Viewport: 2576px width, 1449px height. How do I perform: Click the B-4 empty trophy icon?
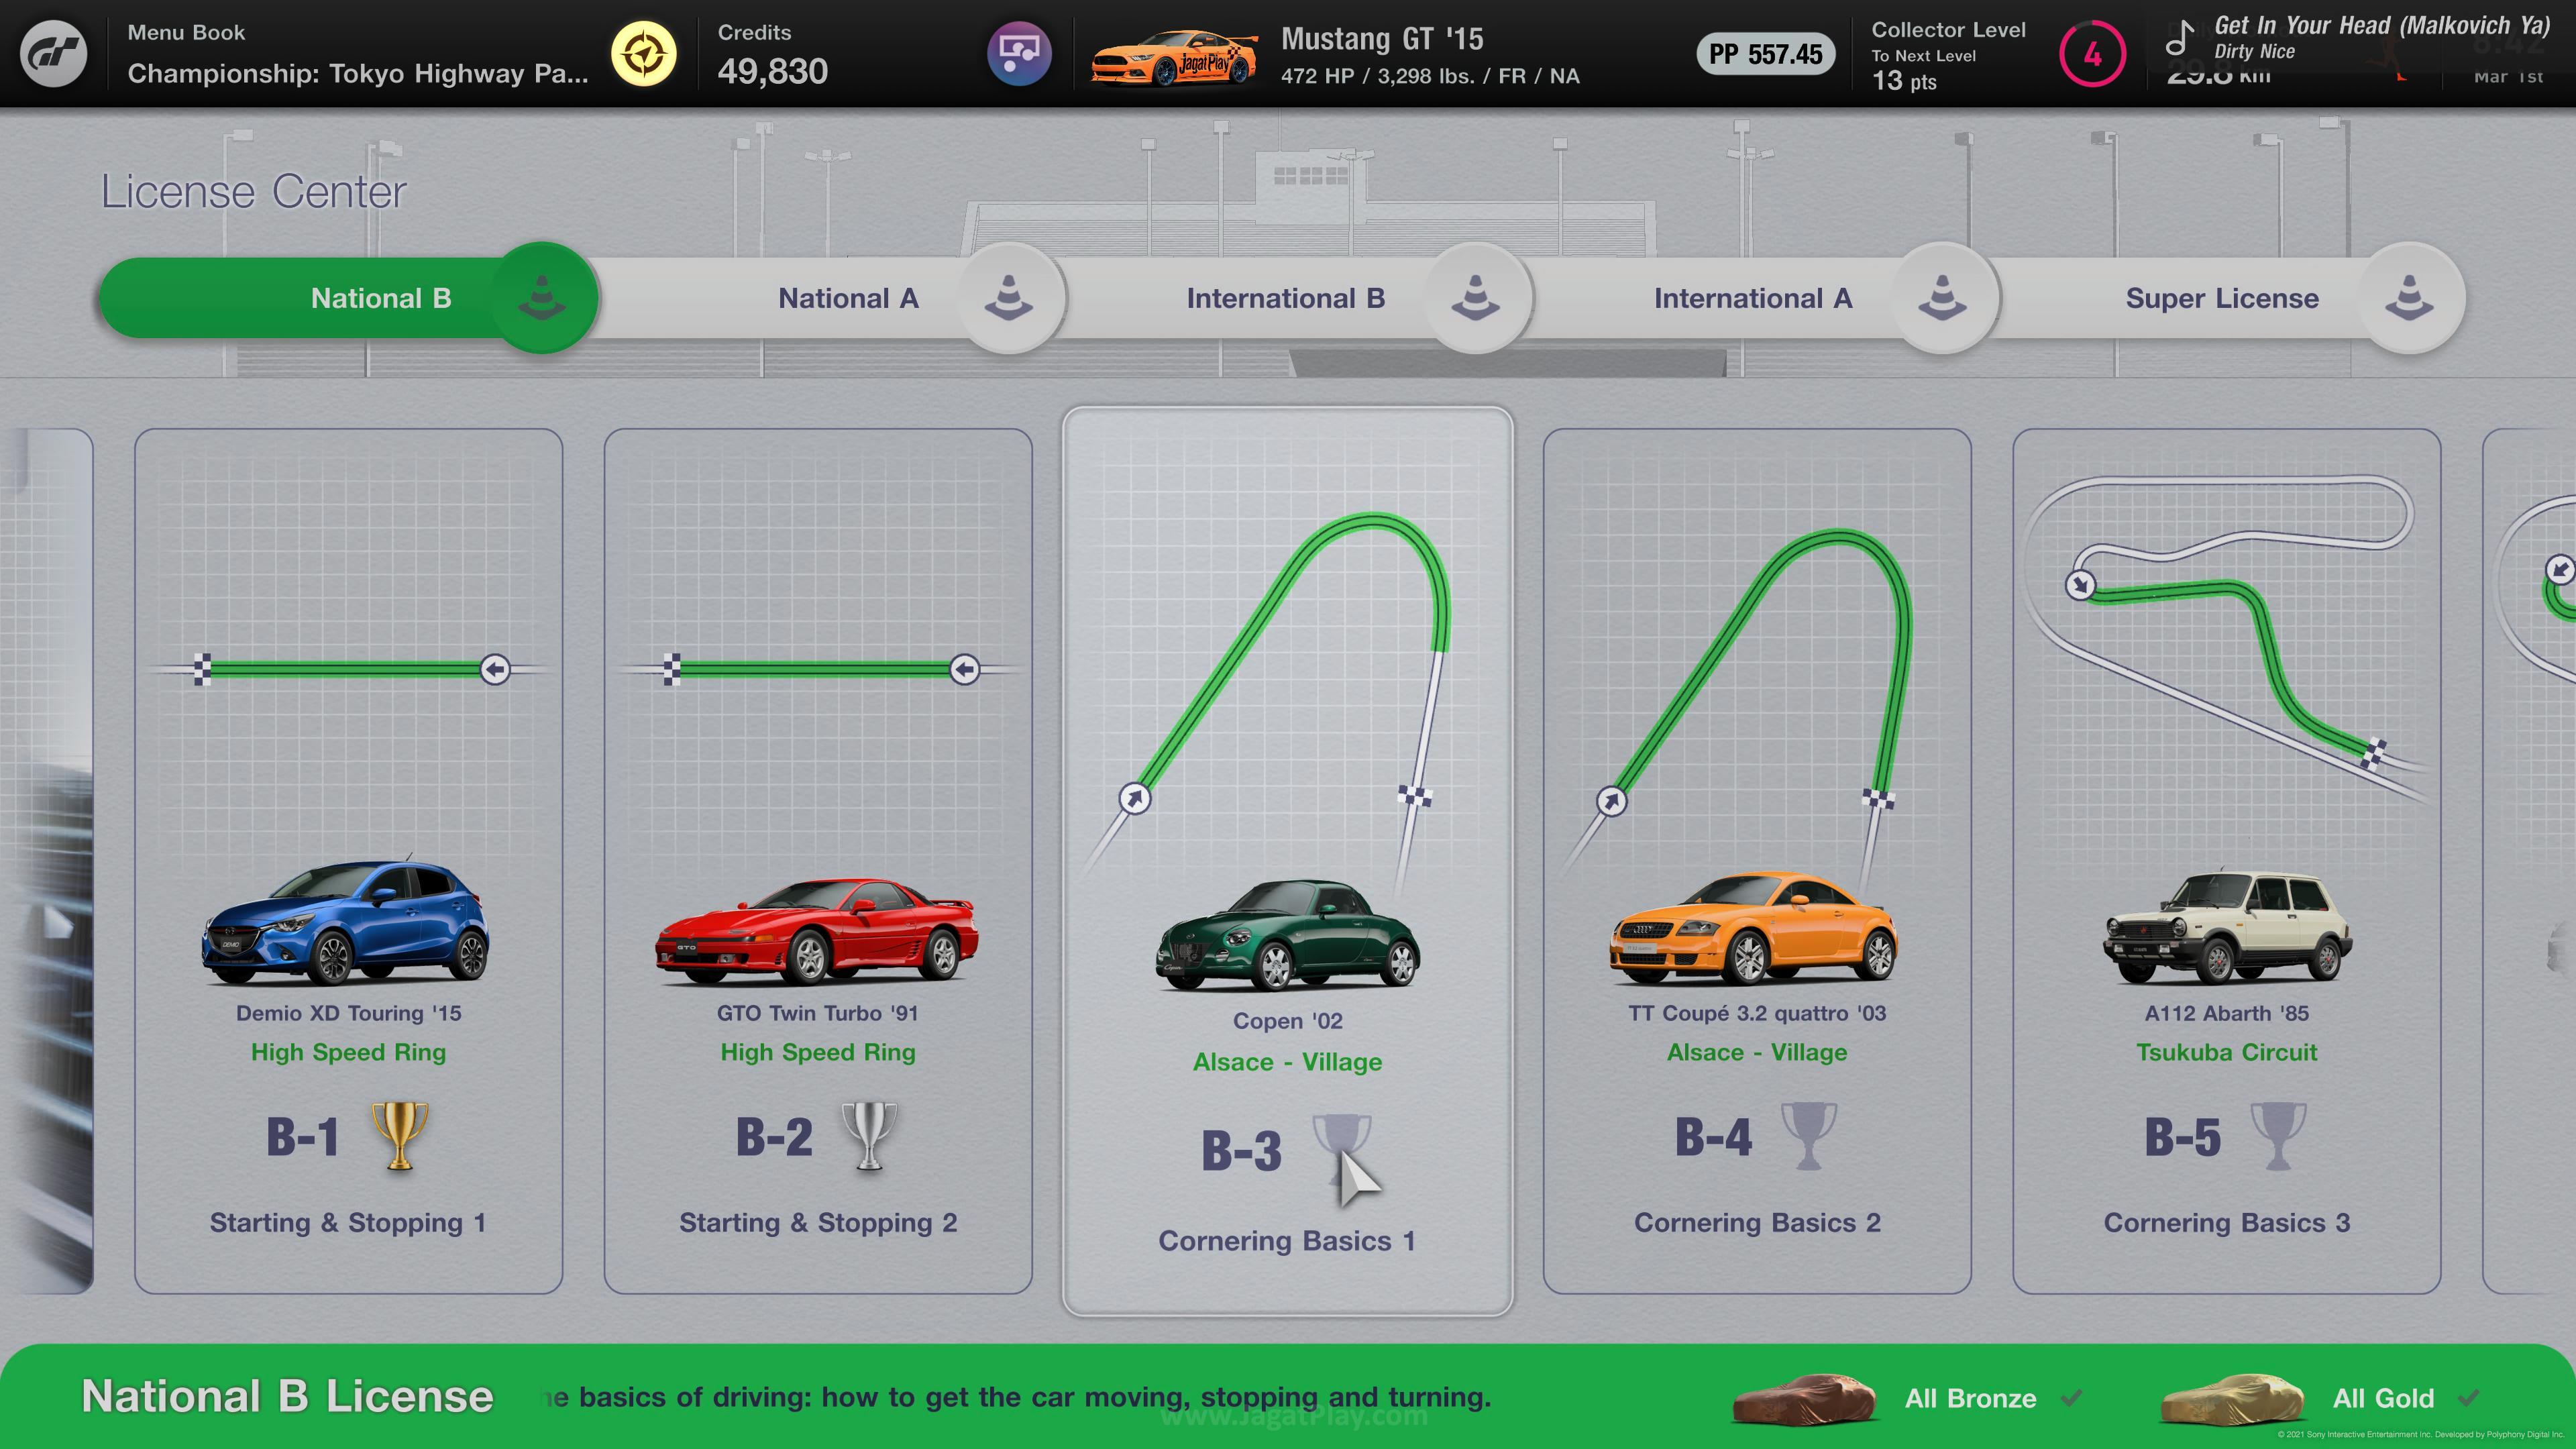[1808, 1136]
